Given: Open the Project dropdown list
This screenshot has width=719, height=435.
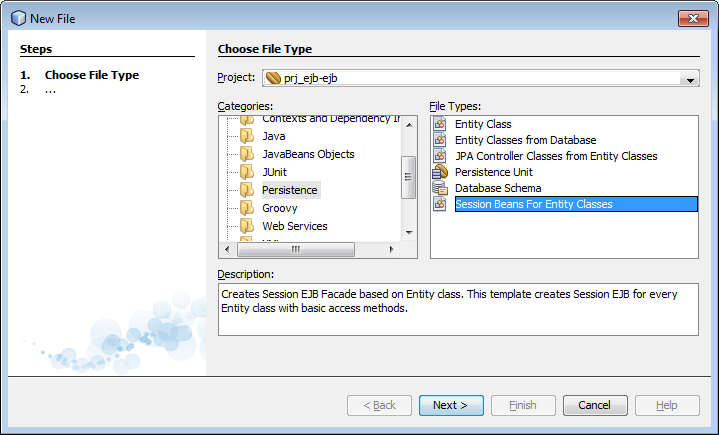Looking at the screenshot, I should pos(689,79).
